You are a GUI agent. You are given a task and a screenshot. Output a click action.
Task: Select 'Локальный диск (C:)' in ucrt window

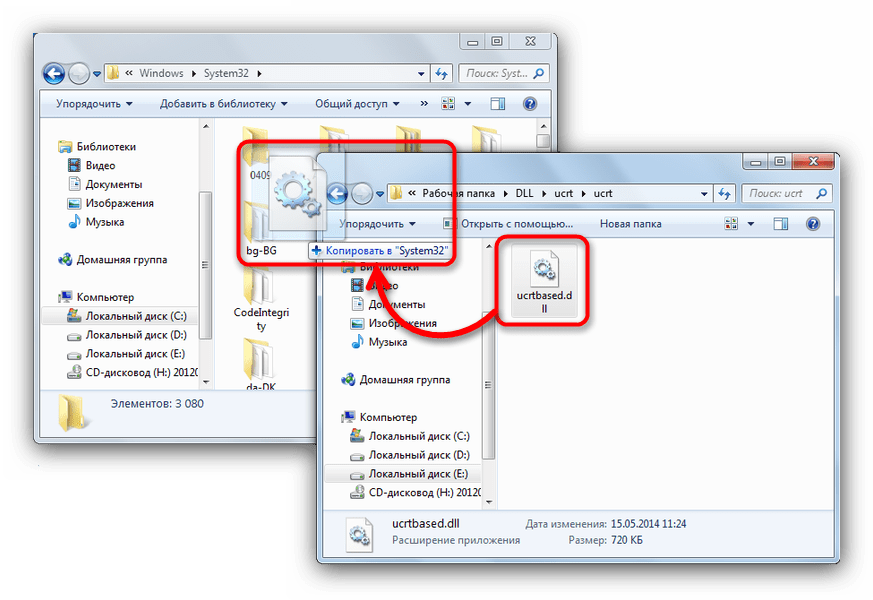pyautogui.click(x=410, y=436)
